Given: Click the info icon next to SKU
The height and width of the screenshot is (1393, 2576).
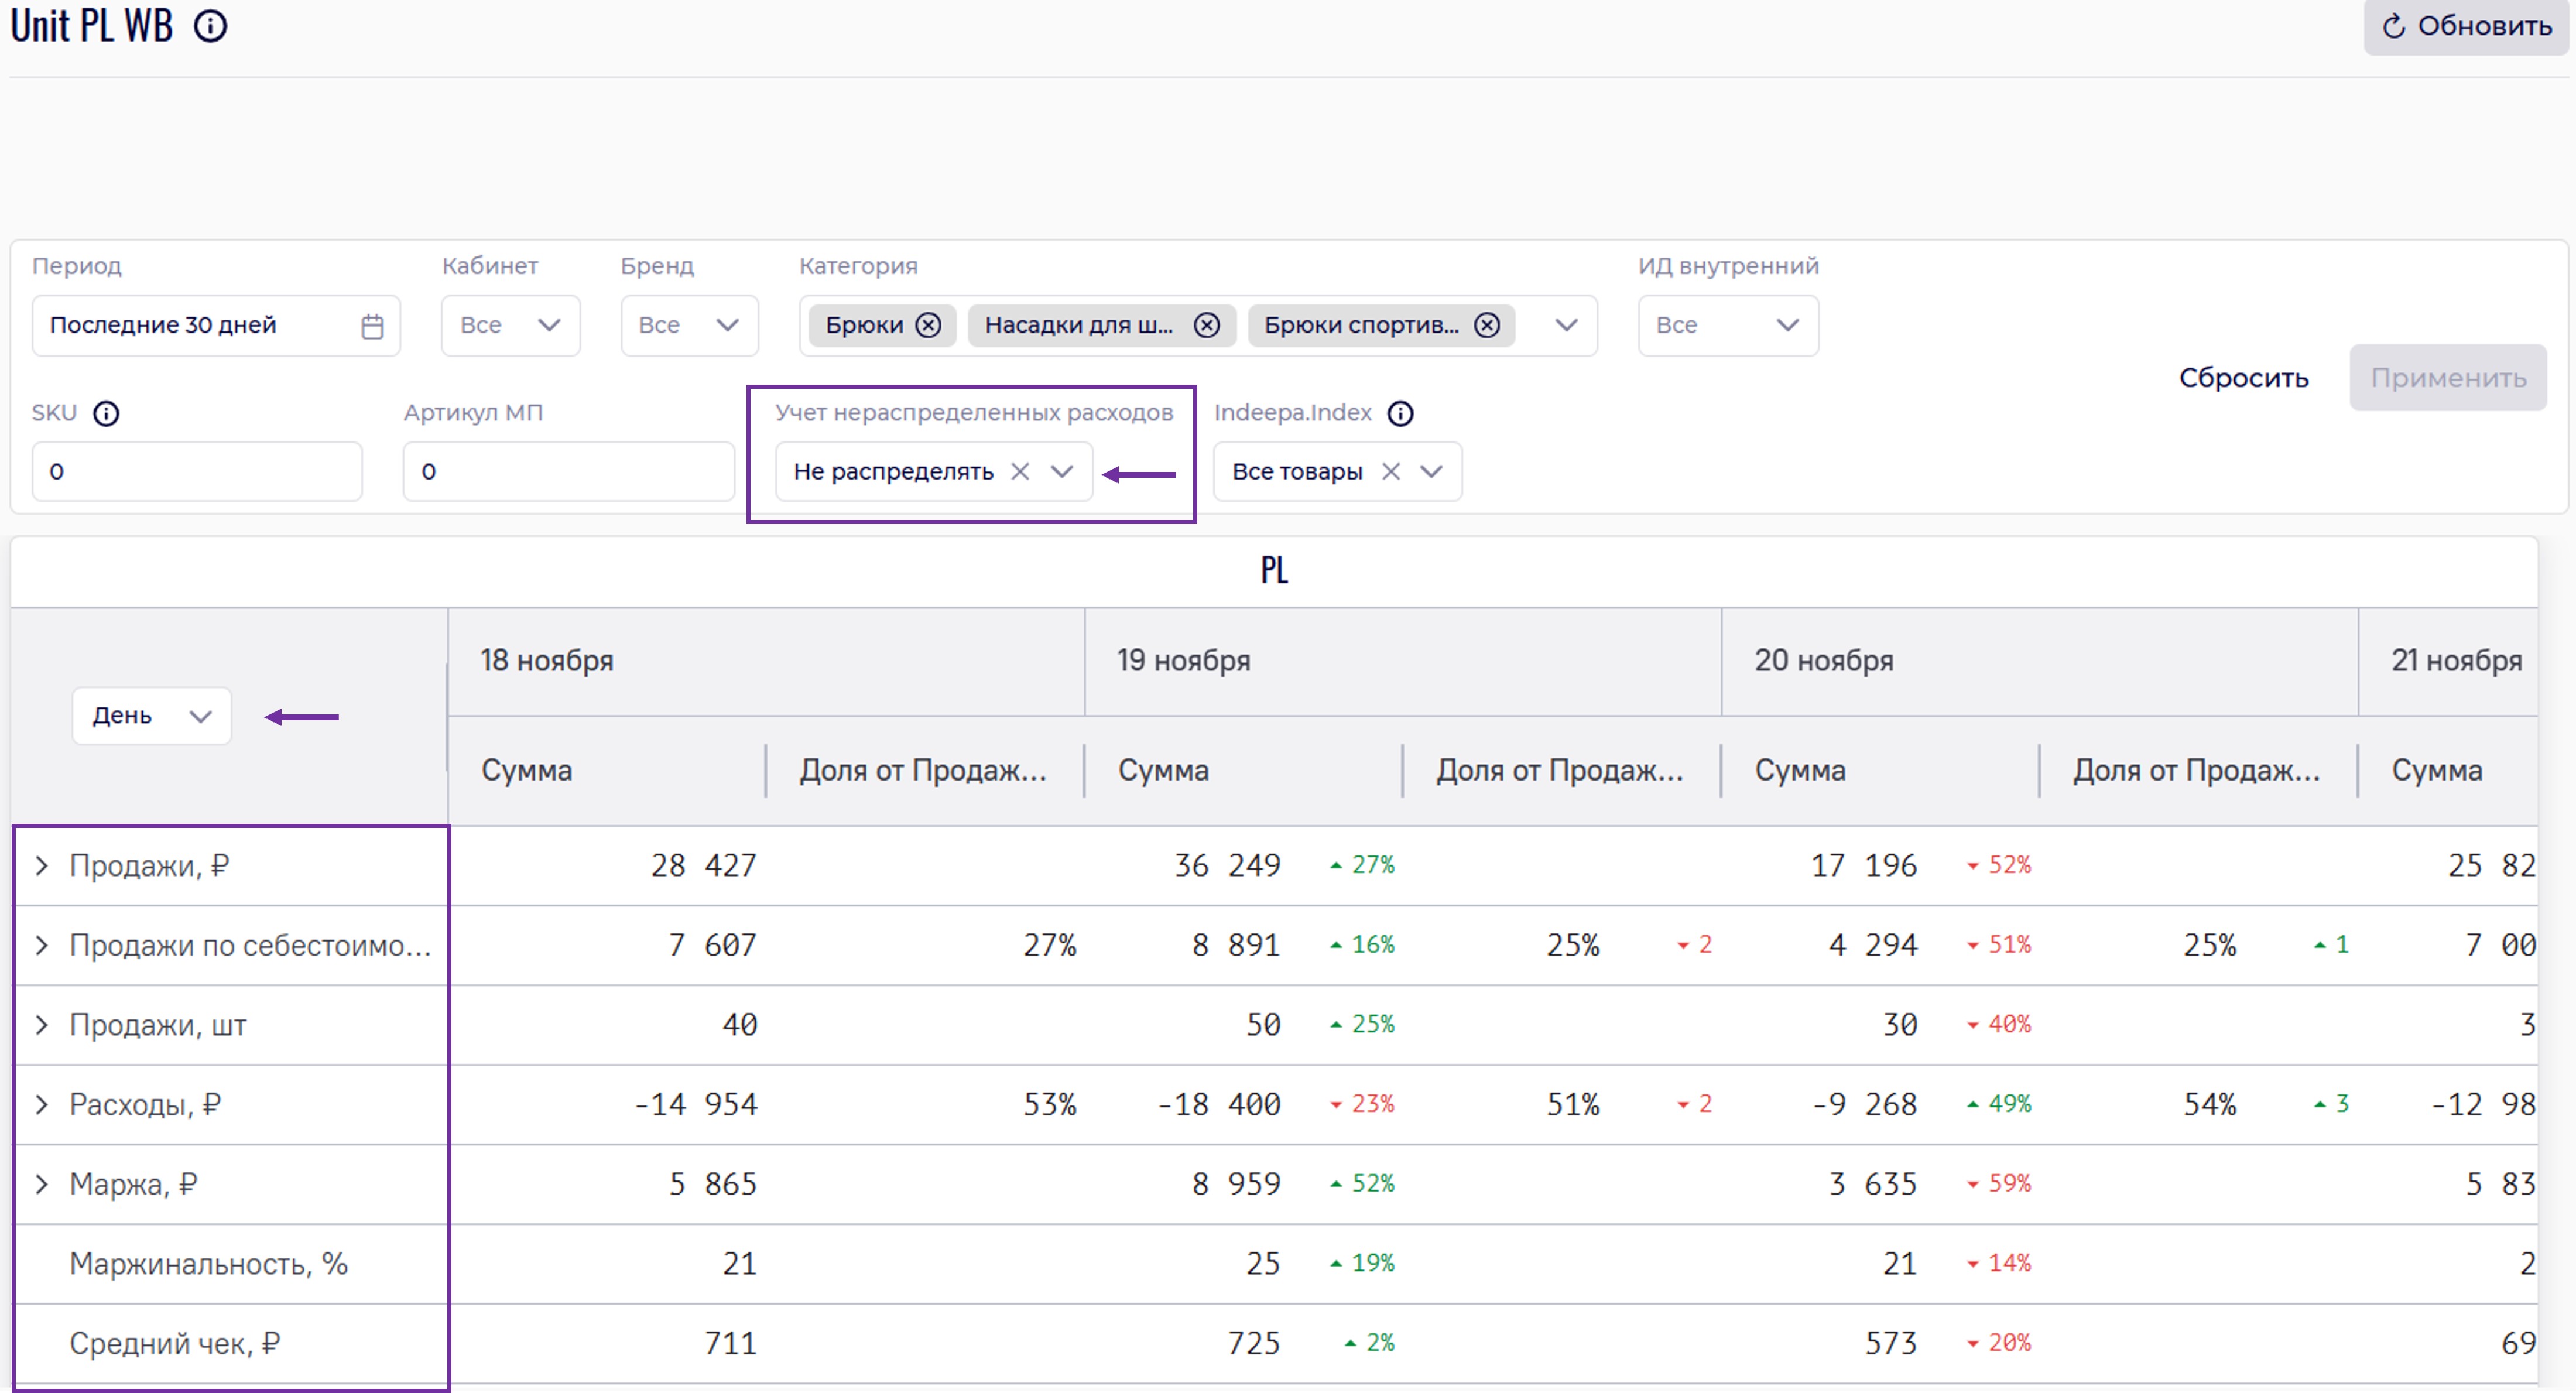Looking at the screenshot, I should coord(106,413).
